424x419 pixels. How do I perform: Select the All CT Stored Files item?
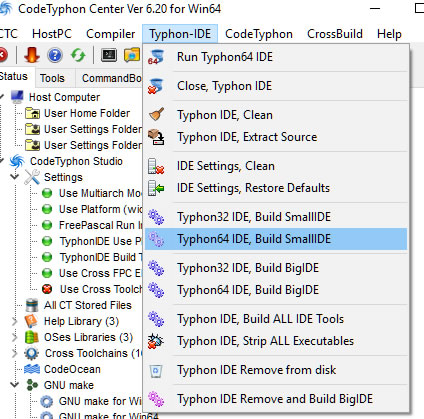[88, 305]
